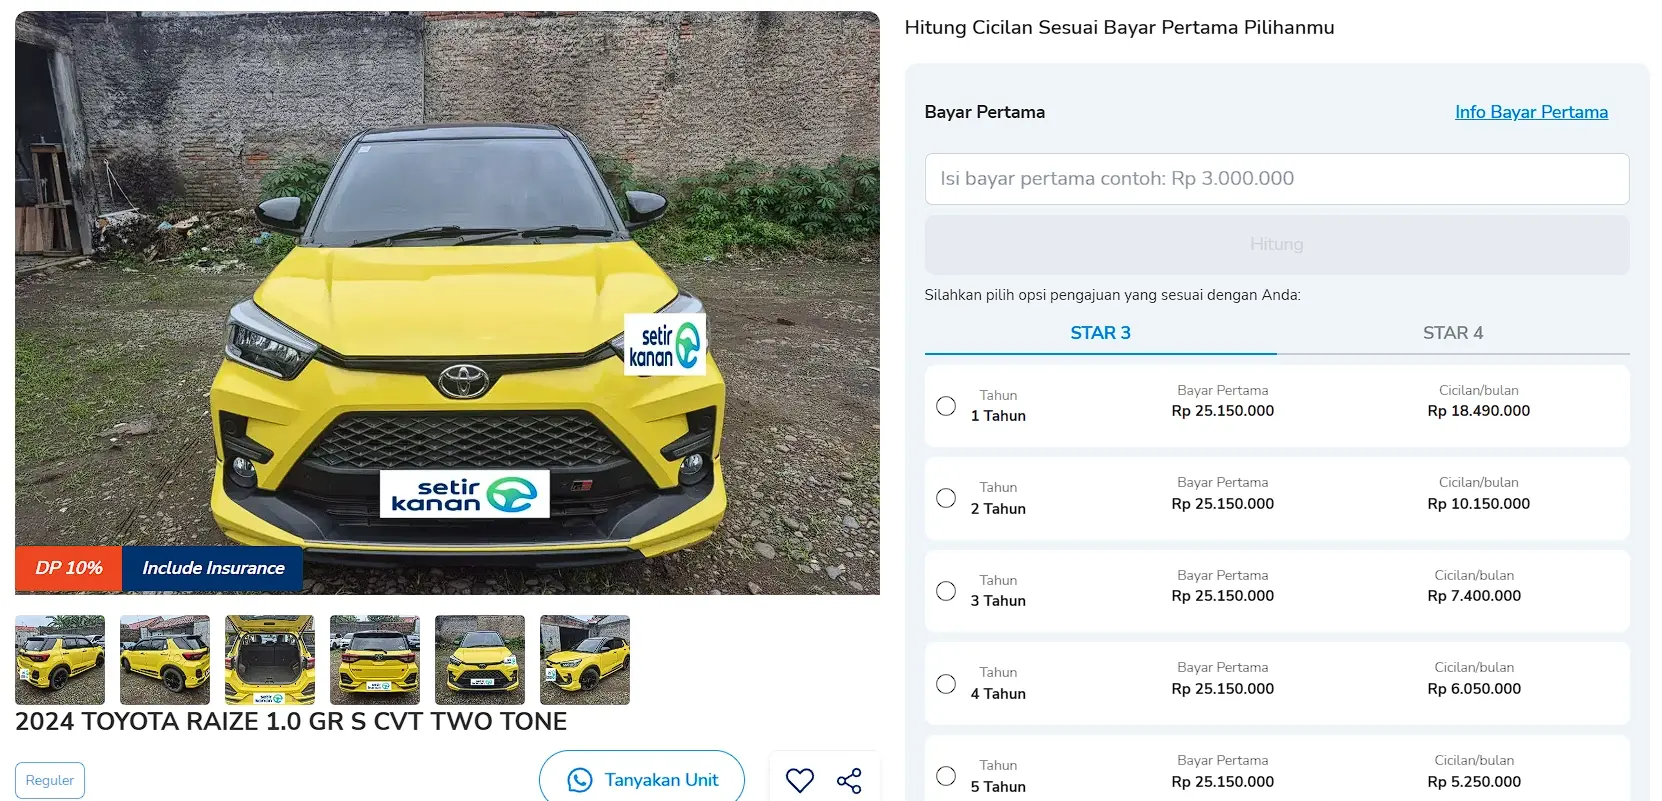Open the first car thumbnail
Image resolution: width=1662 pixels, height=801 pixels.
tap(60, 660)
